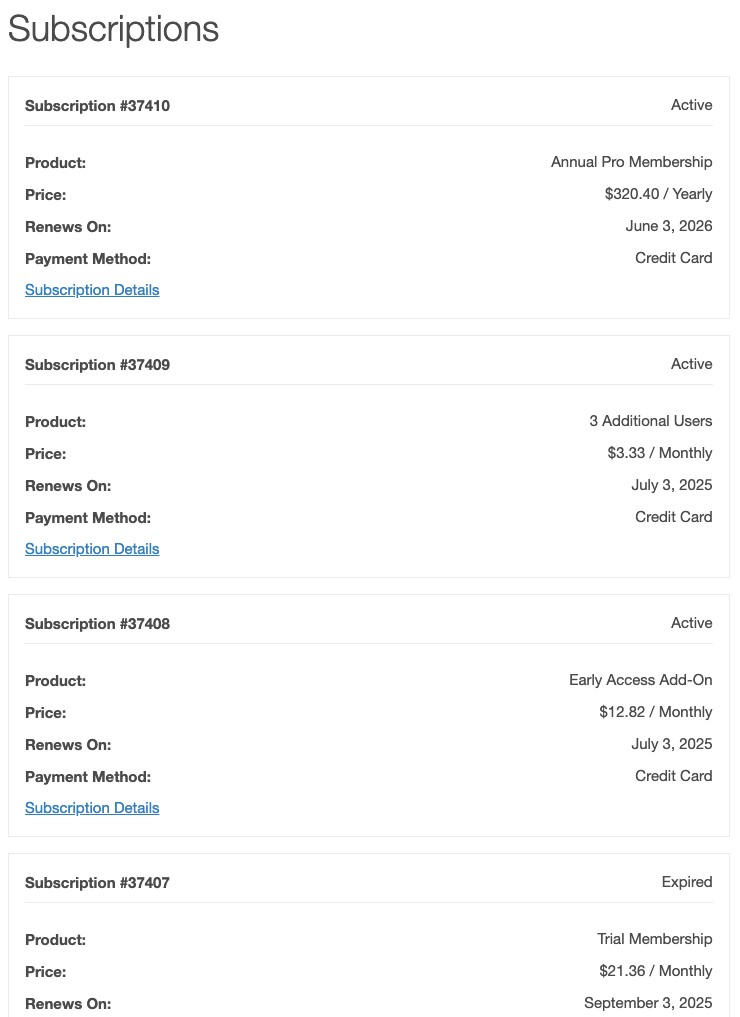Open Subscription Details for subscription #37408
Image resolution: width=740 pixels, height=1017 pixels.
point(92,808)
